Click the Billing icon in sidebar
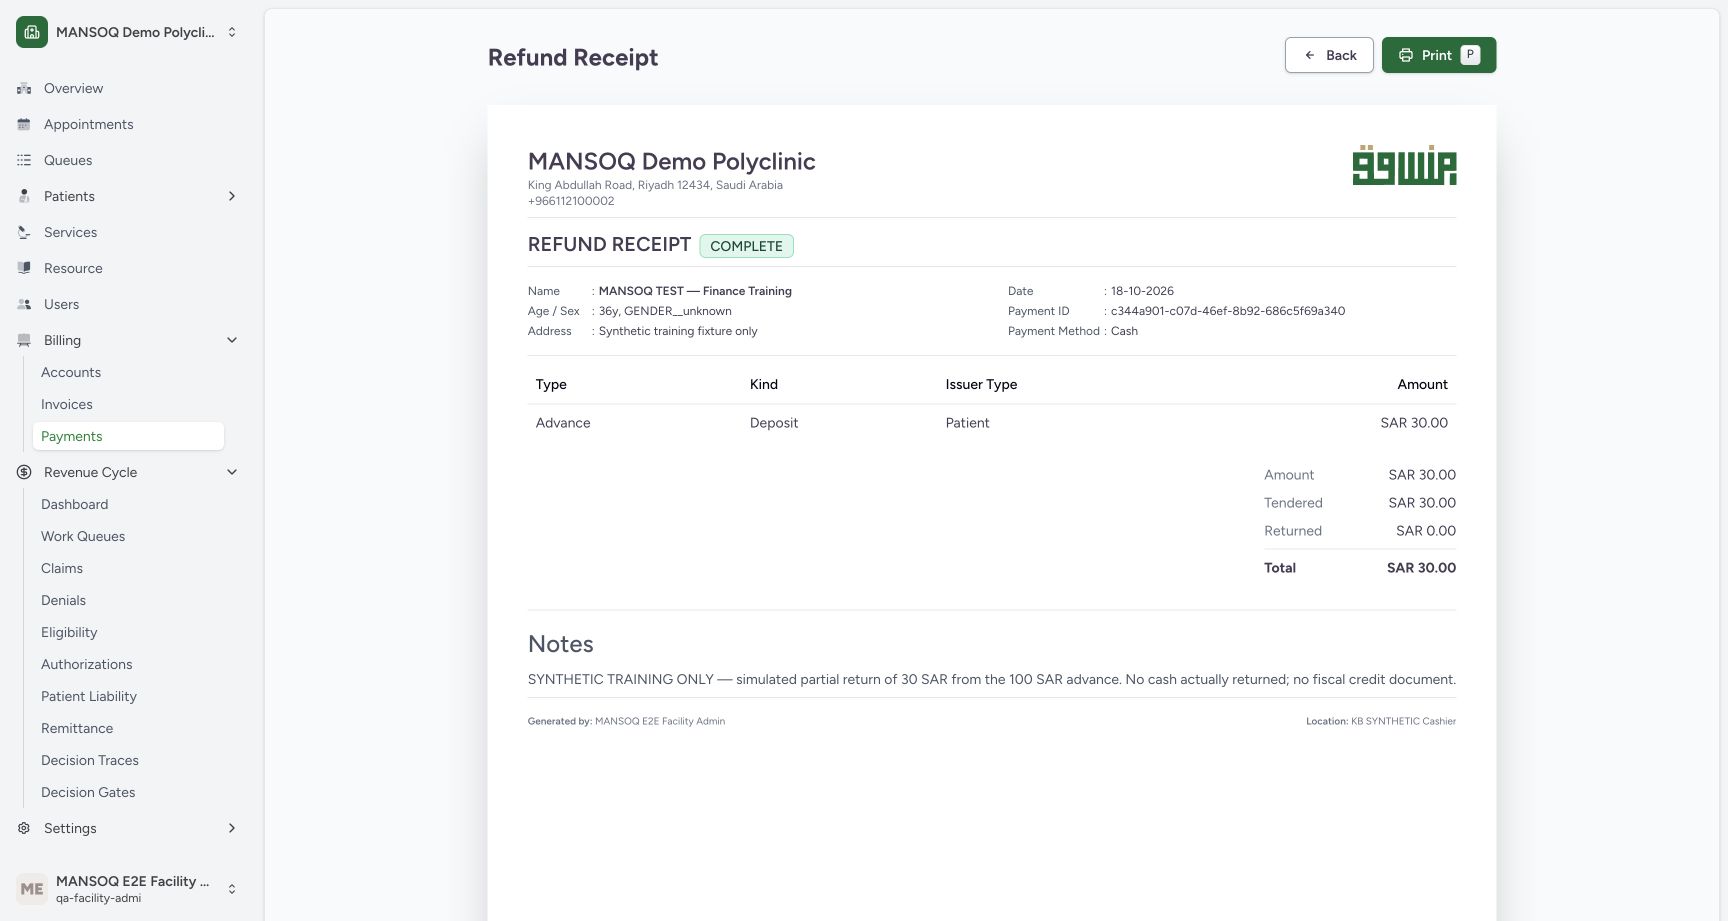Screen dimensions: 1728x921 click(24, 340)
